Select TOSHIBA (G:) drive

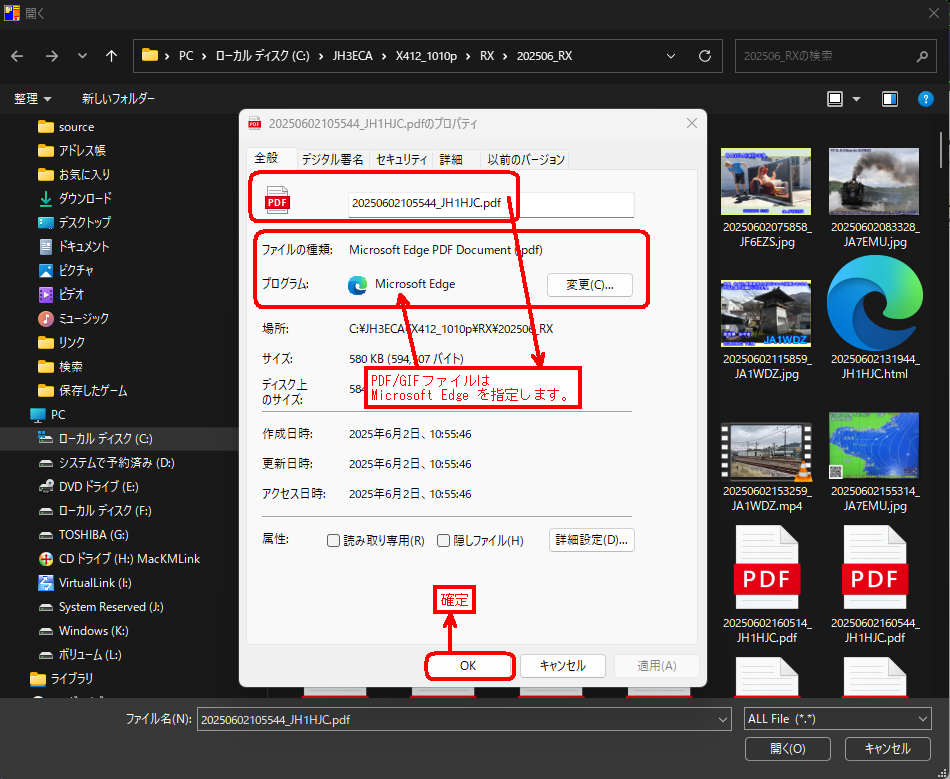(x=84, y=535)
